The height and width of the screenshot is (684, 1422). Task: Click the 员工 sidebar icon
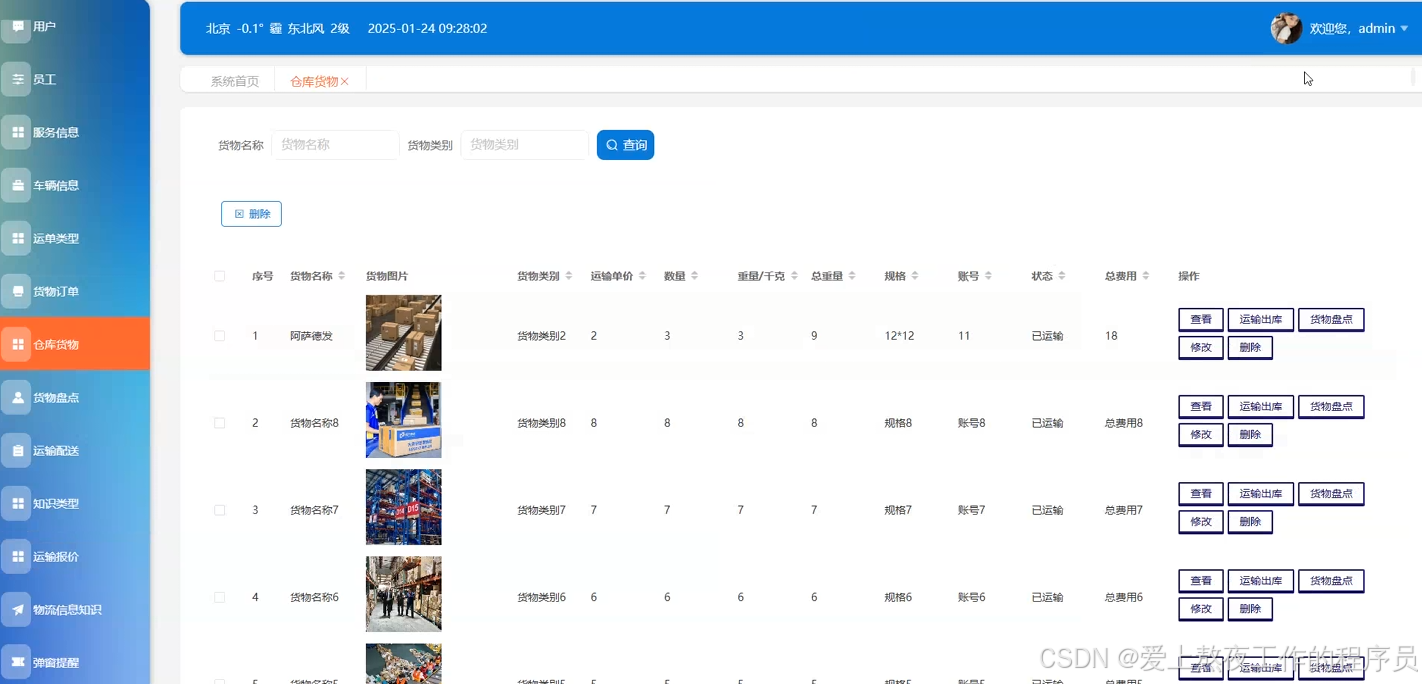coord(17,79)
